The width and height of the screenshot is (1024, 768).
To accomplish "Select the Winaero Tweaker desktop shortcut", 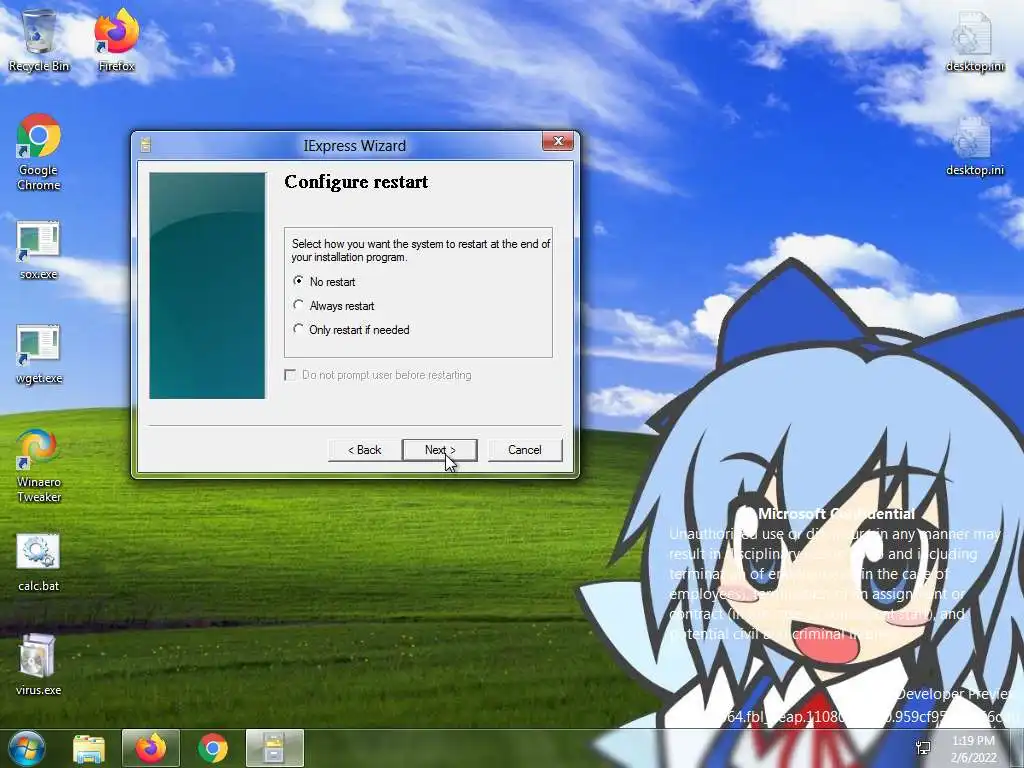I will tap(39, 466).
